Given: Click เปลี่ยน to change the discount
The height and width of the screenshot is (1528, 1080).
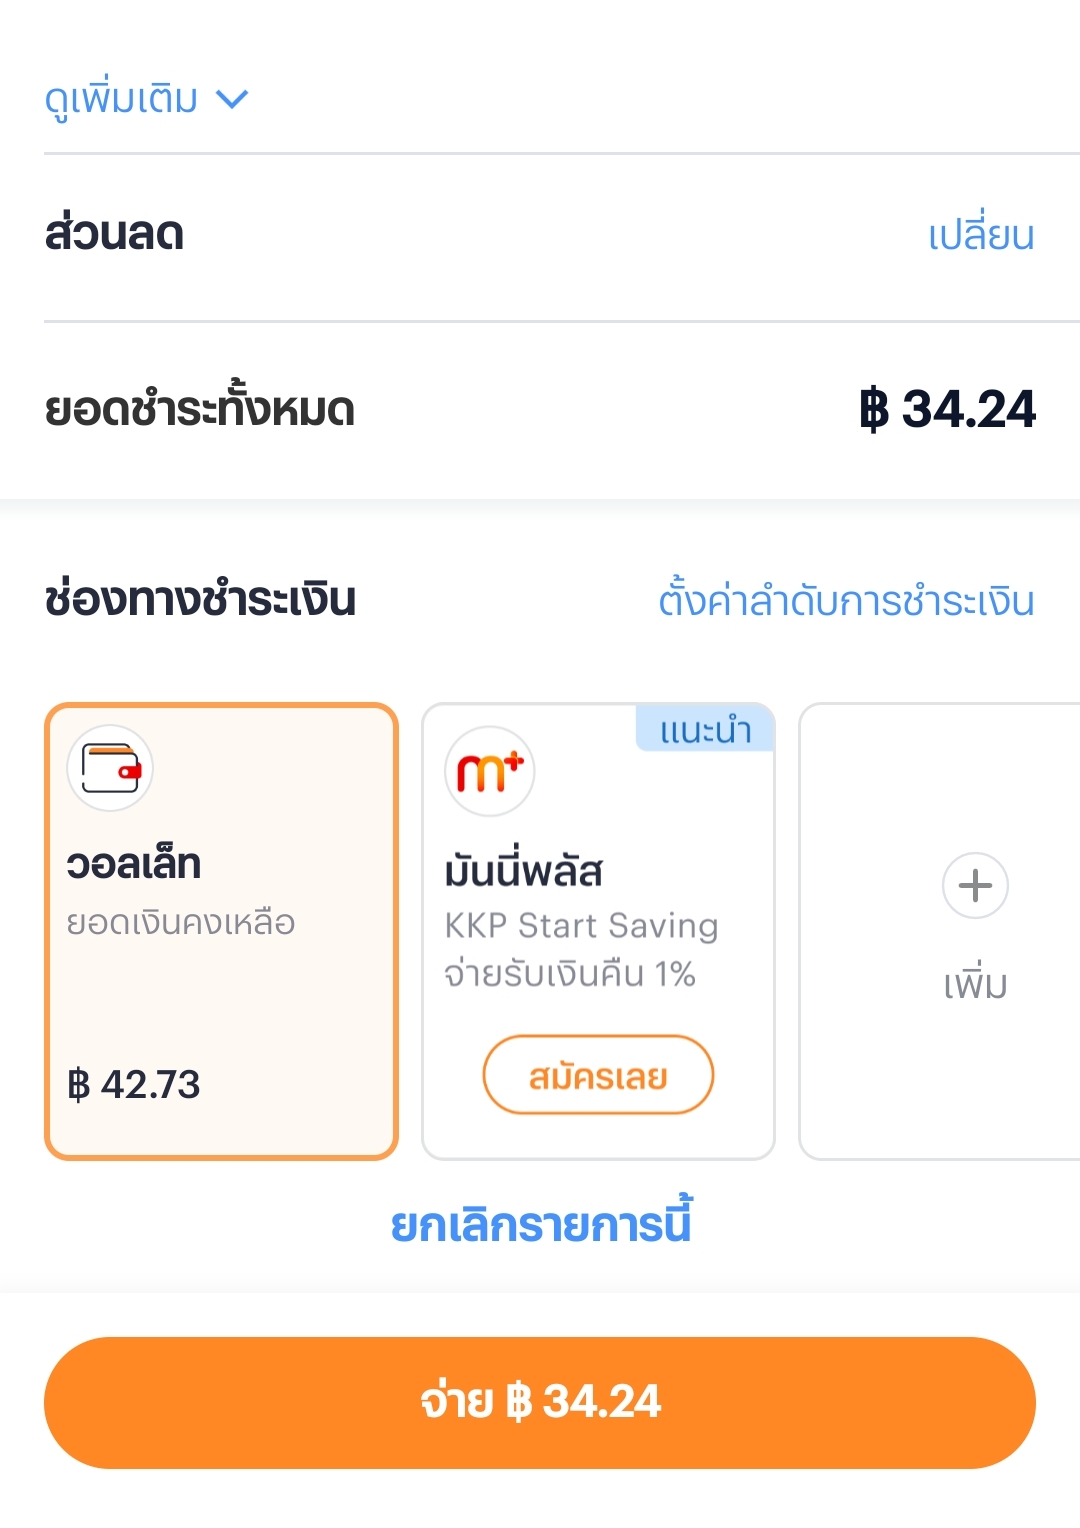Looking at the screenshot, I should click(x=981, y=236).
